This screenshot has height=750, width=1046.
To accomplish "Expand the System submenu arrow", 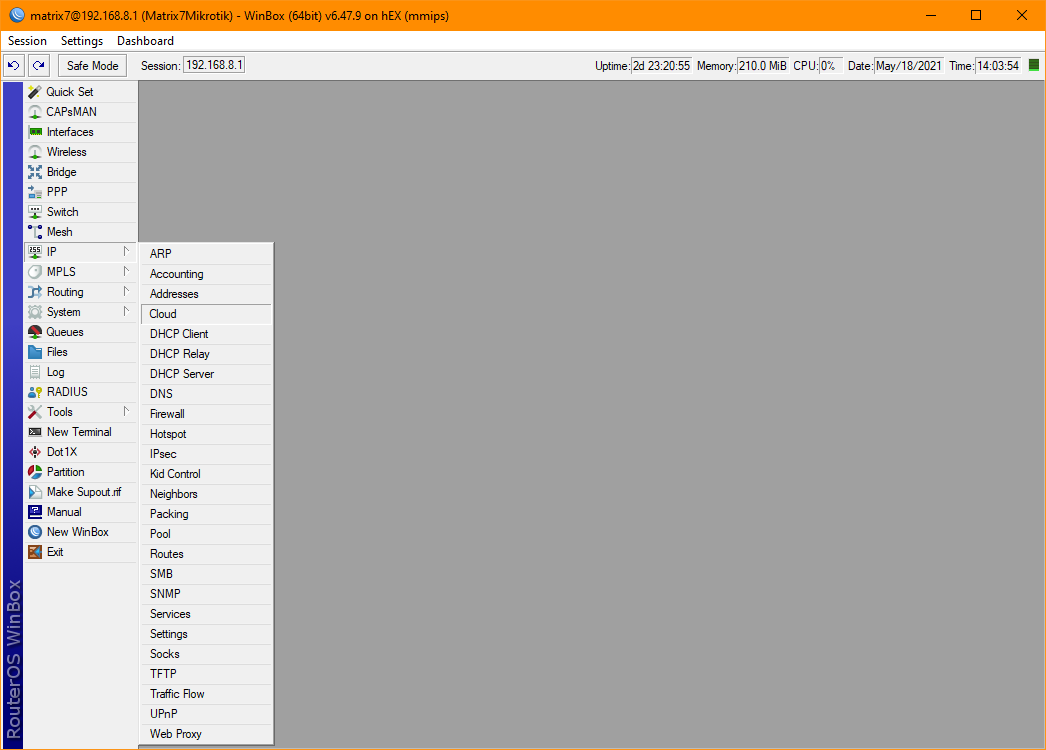I will pos(125,312).
